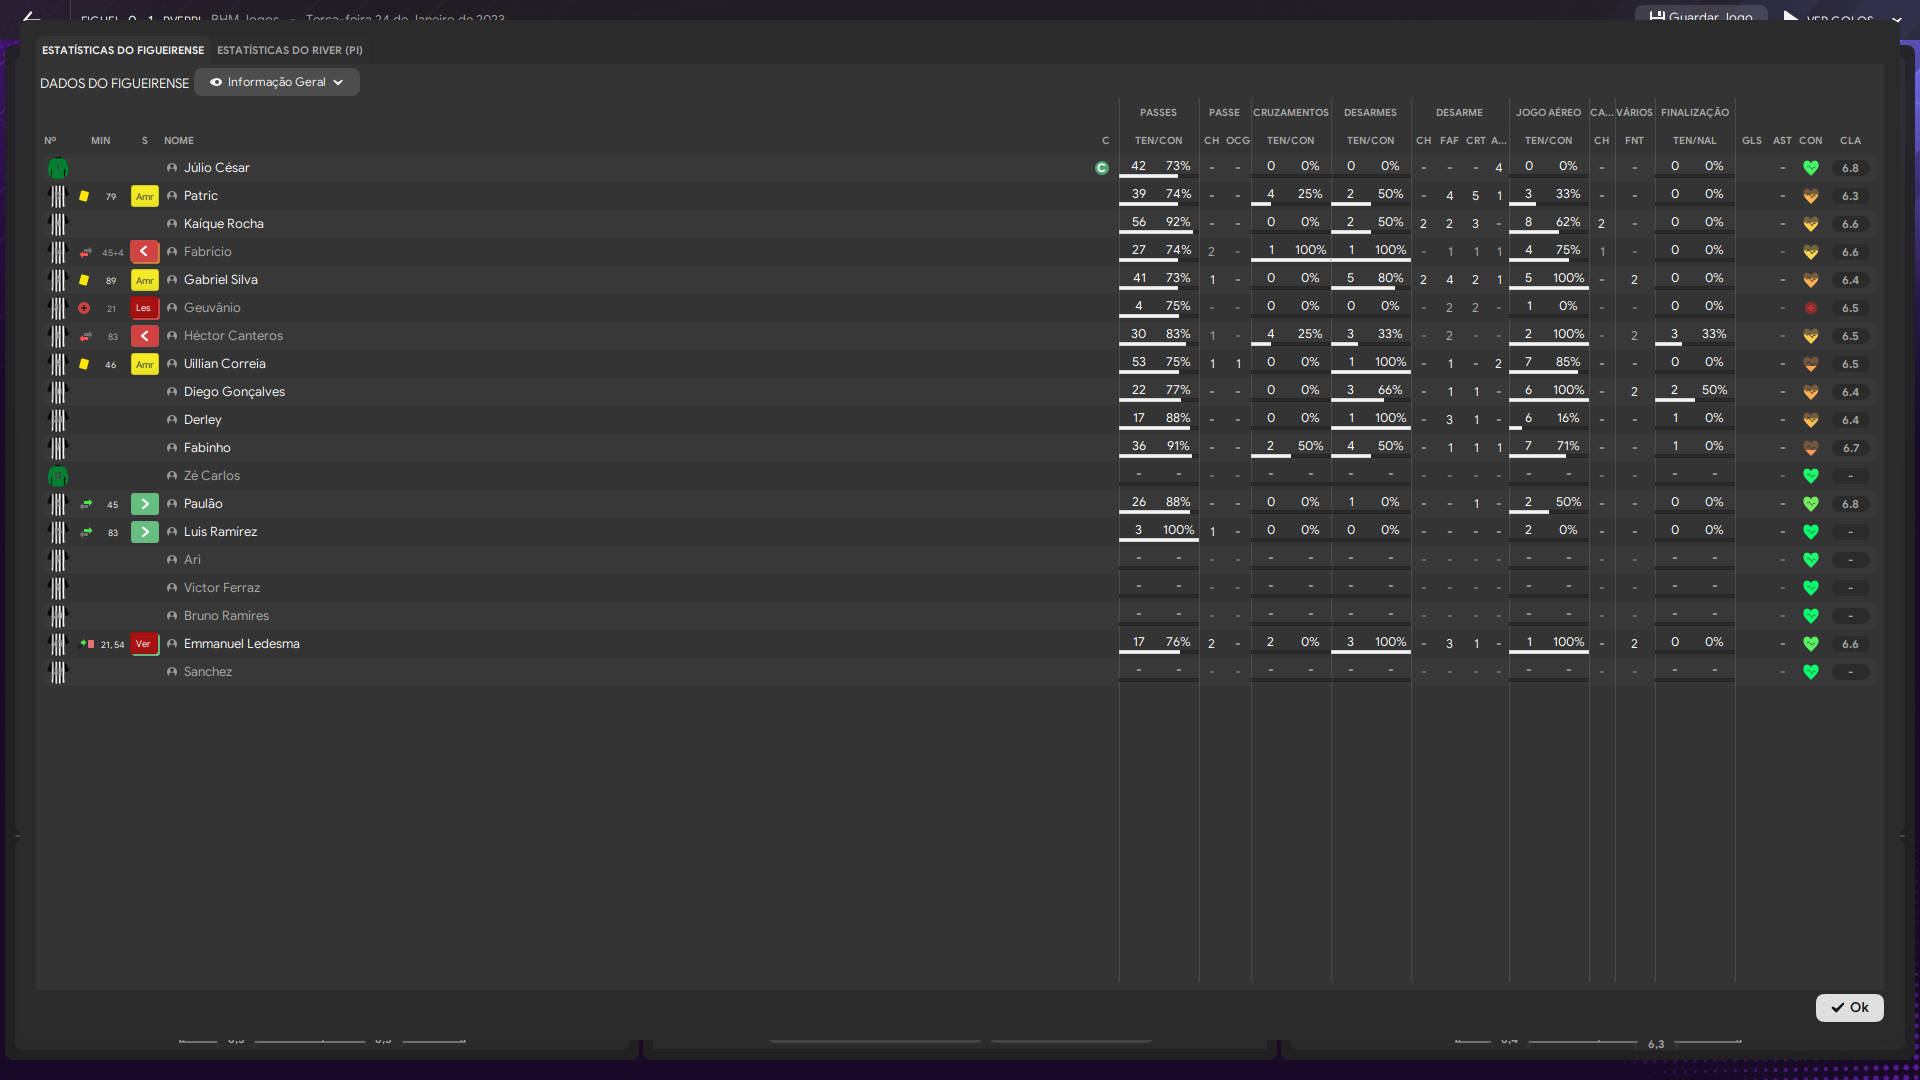Click the person icon beside Victor Ferraz
The height and width of the screenshot is (1080, 1920).
pyautogui.click(x=172, y=588)
